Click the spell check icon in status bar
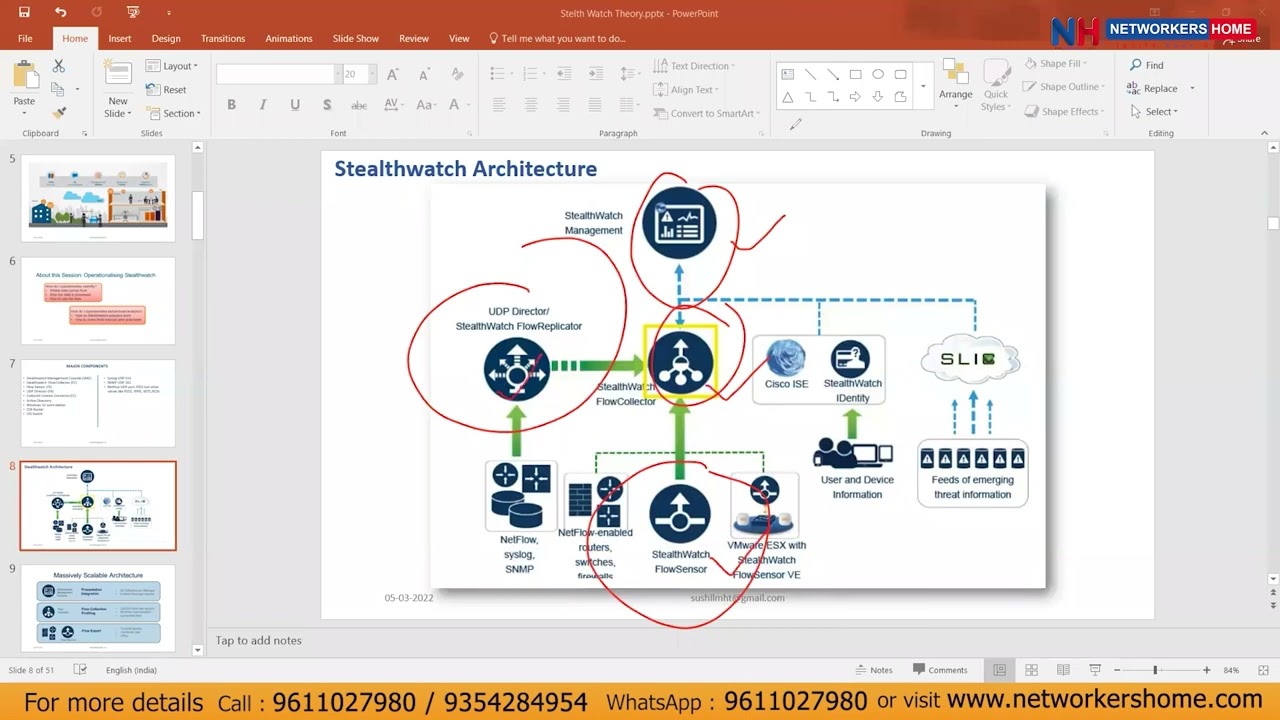1280x720 pixels. point(80,670)
